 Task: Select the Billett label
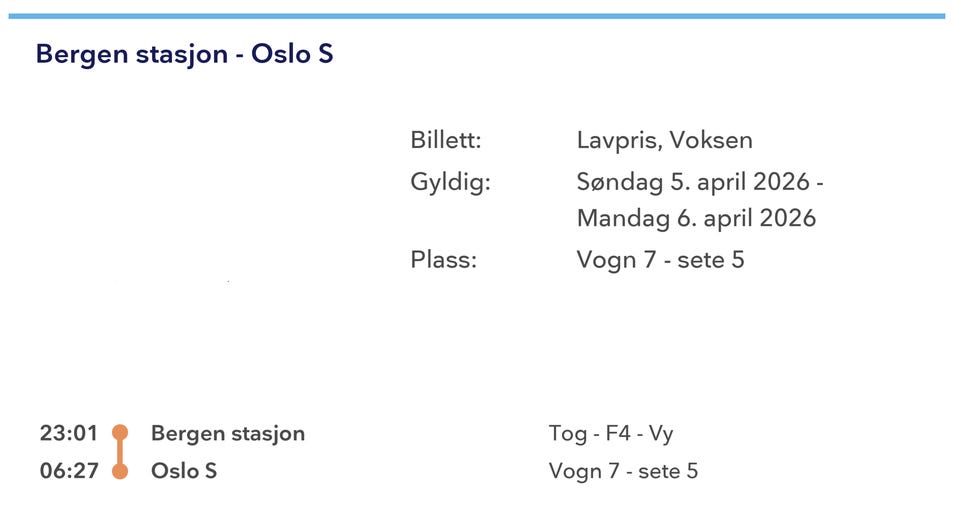[446, 140]
